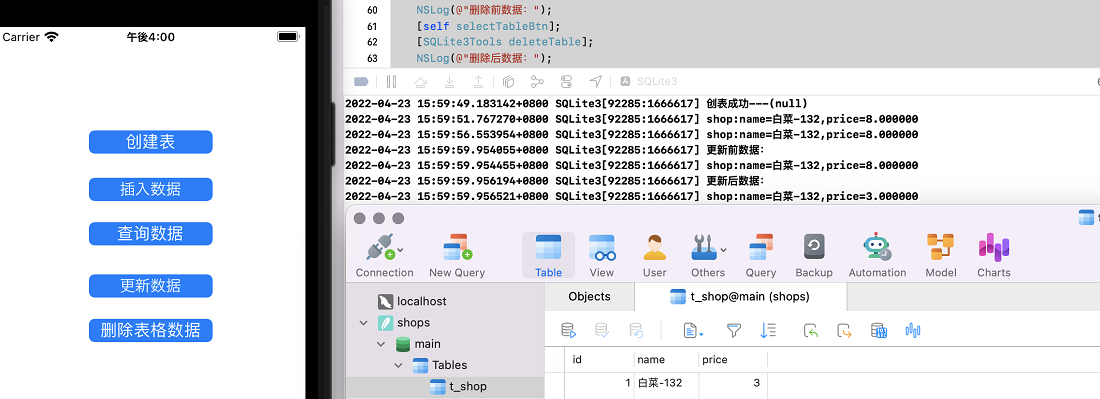1100x399 pixels.
Task: Collapse the Tables tree node
Action: 398,365
